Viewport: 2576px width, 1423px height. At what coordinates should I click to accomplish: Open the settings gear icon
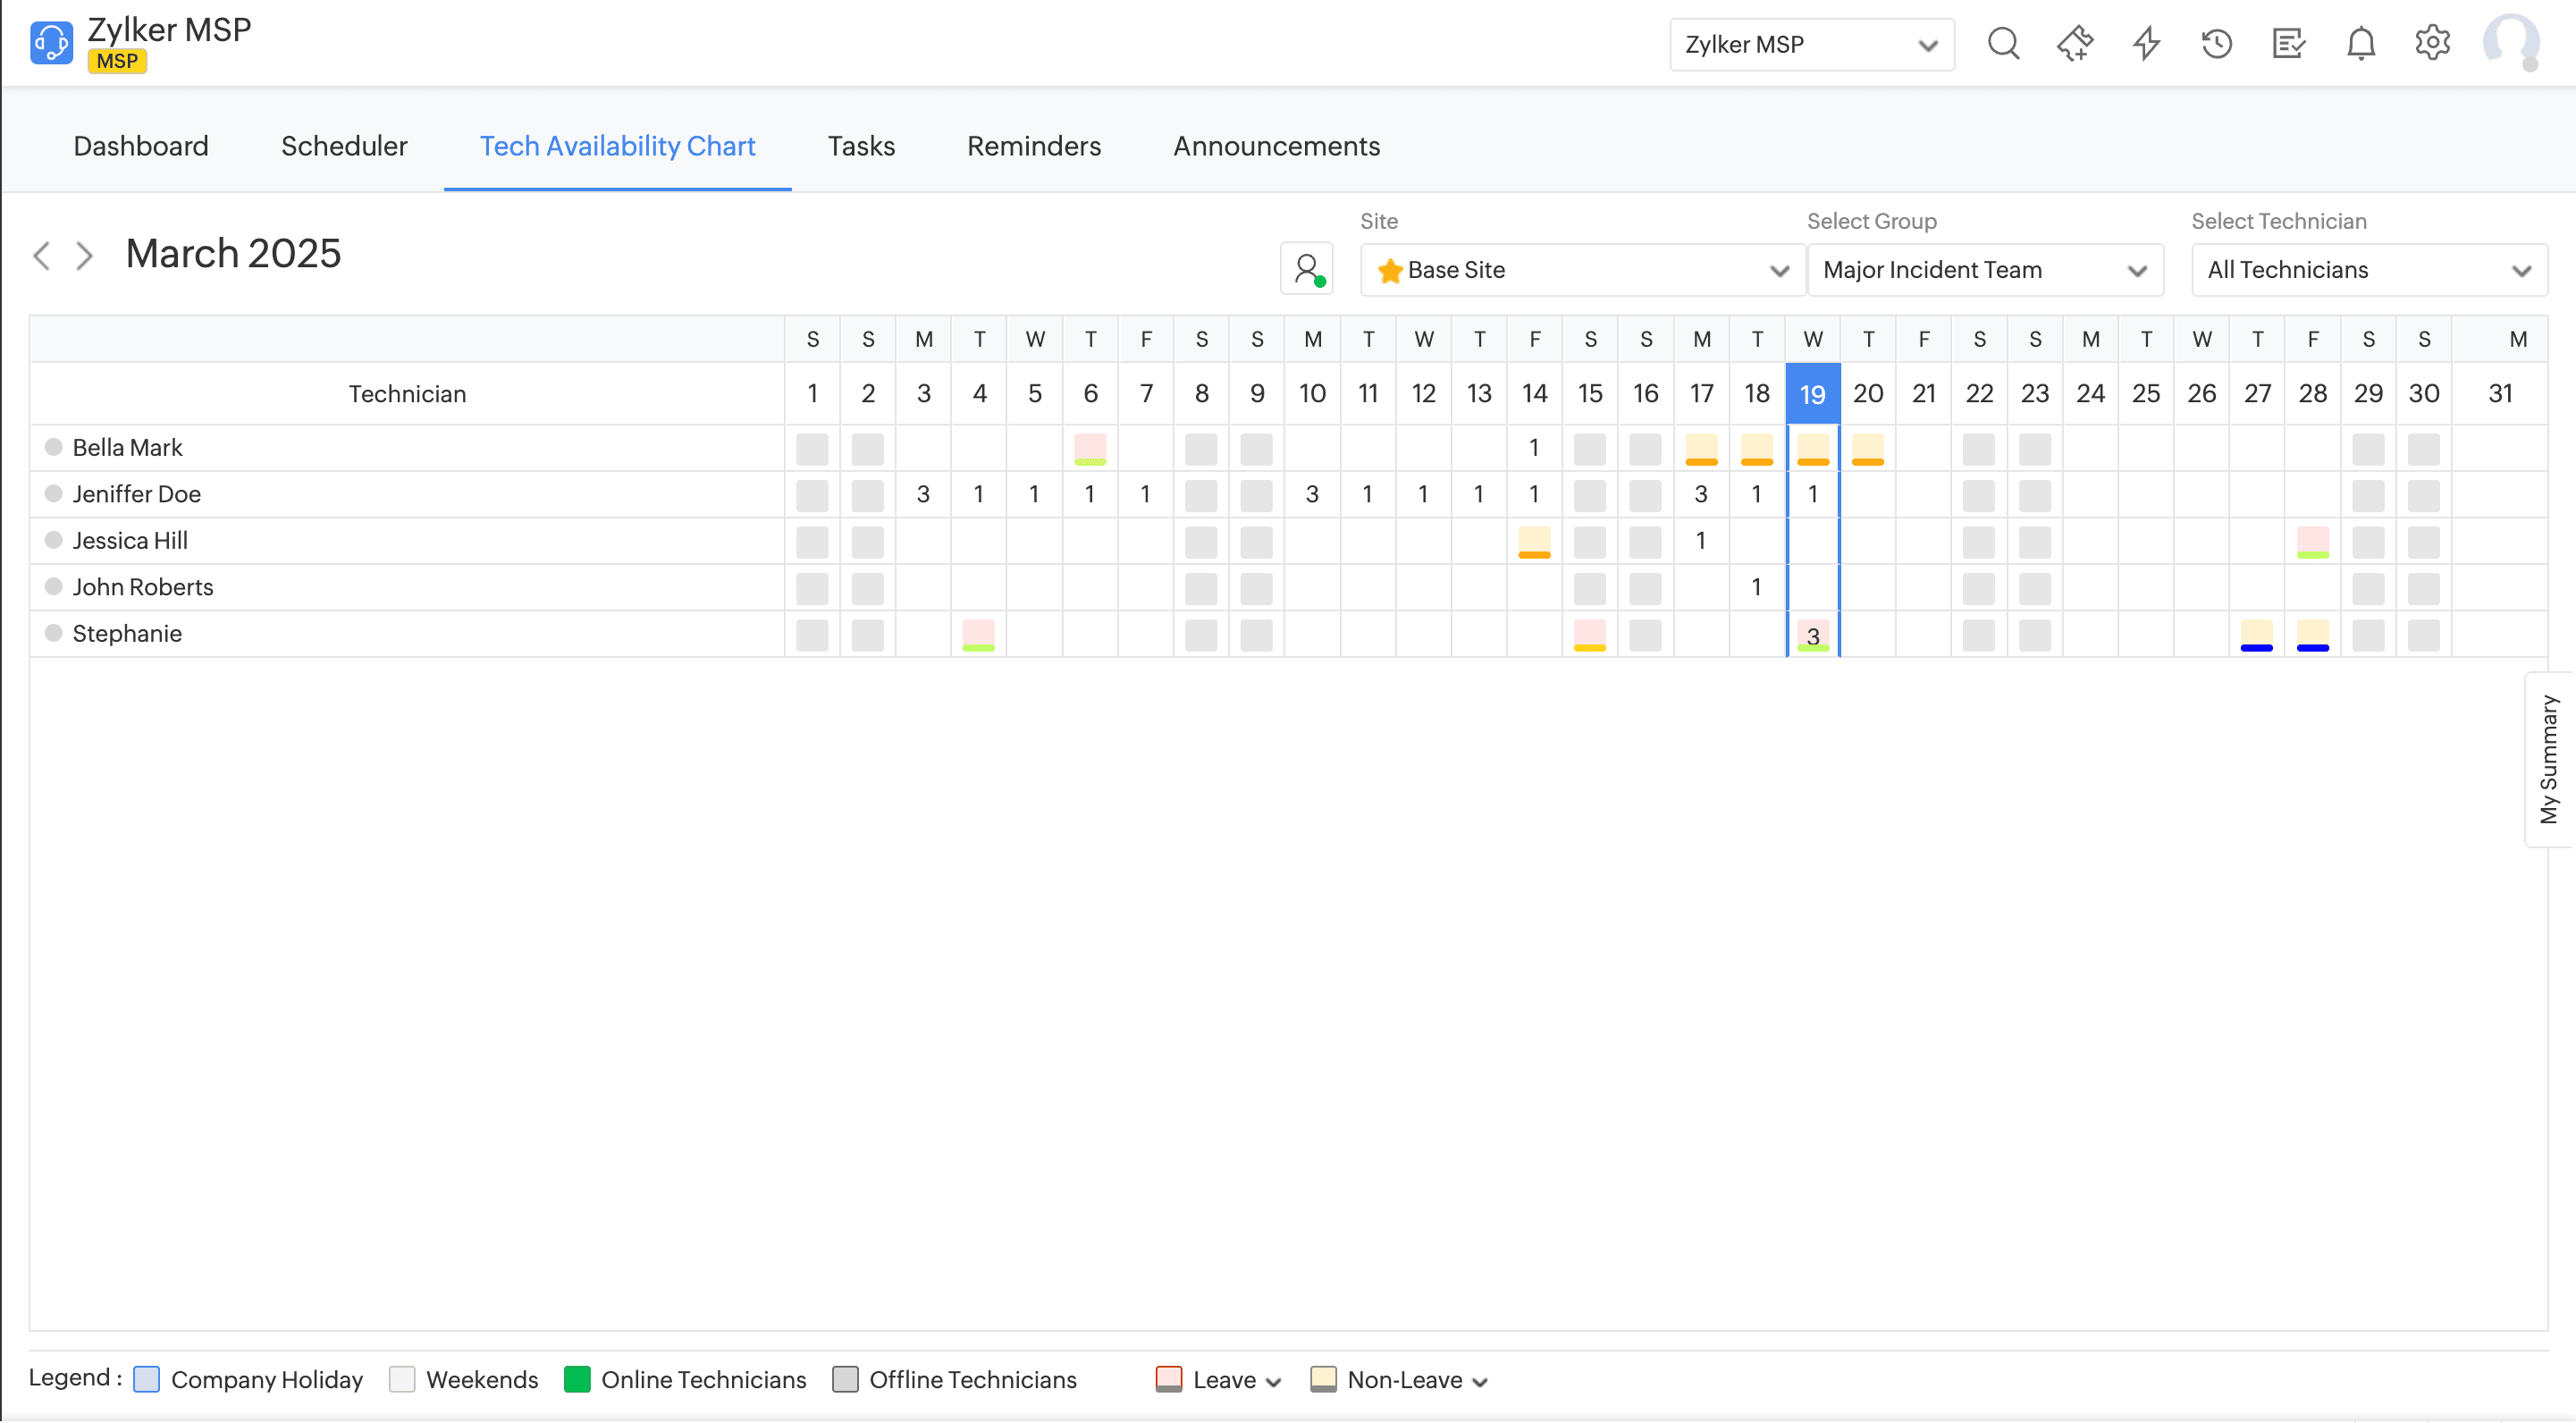(2432, 44)
